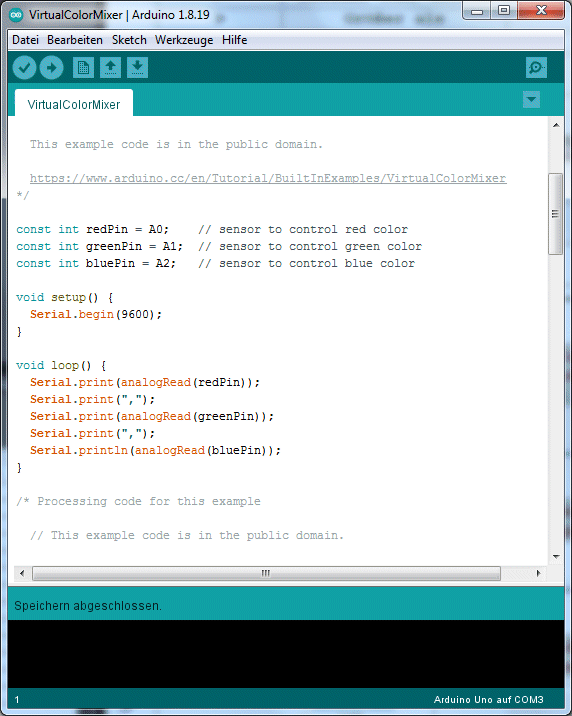Open the Bearbeiten menu
Screen dimensions: 572x716
click(x=75, y=40)
